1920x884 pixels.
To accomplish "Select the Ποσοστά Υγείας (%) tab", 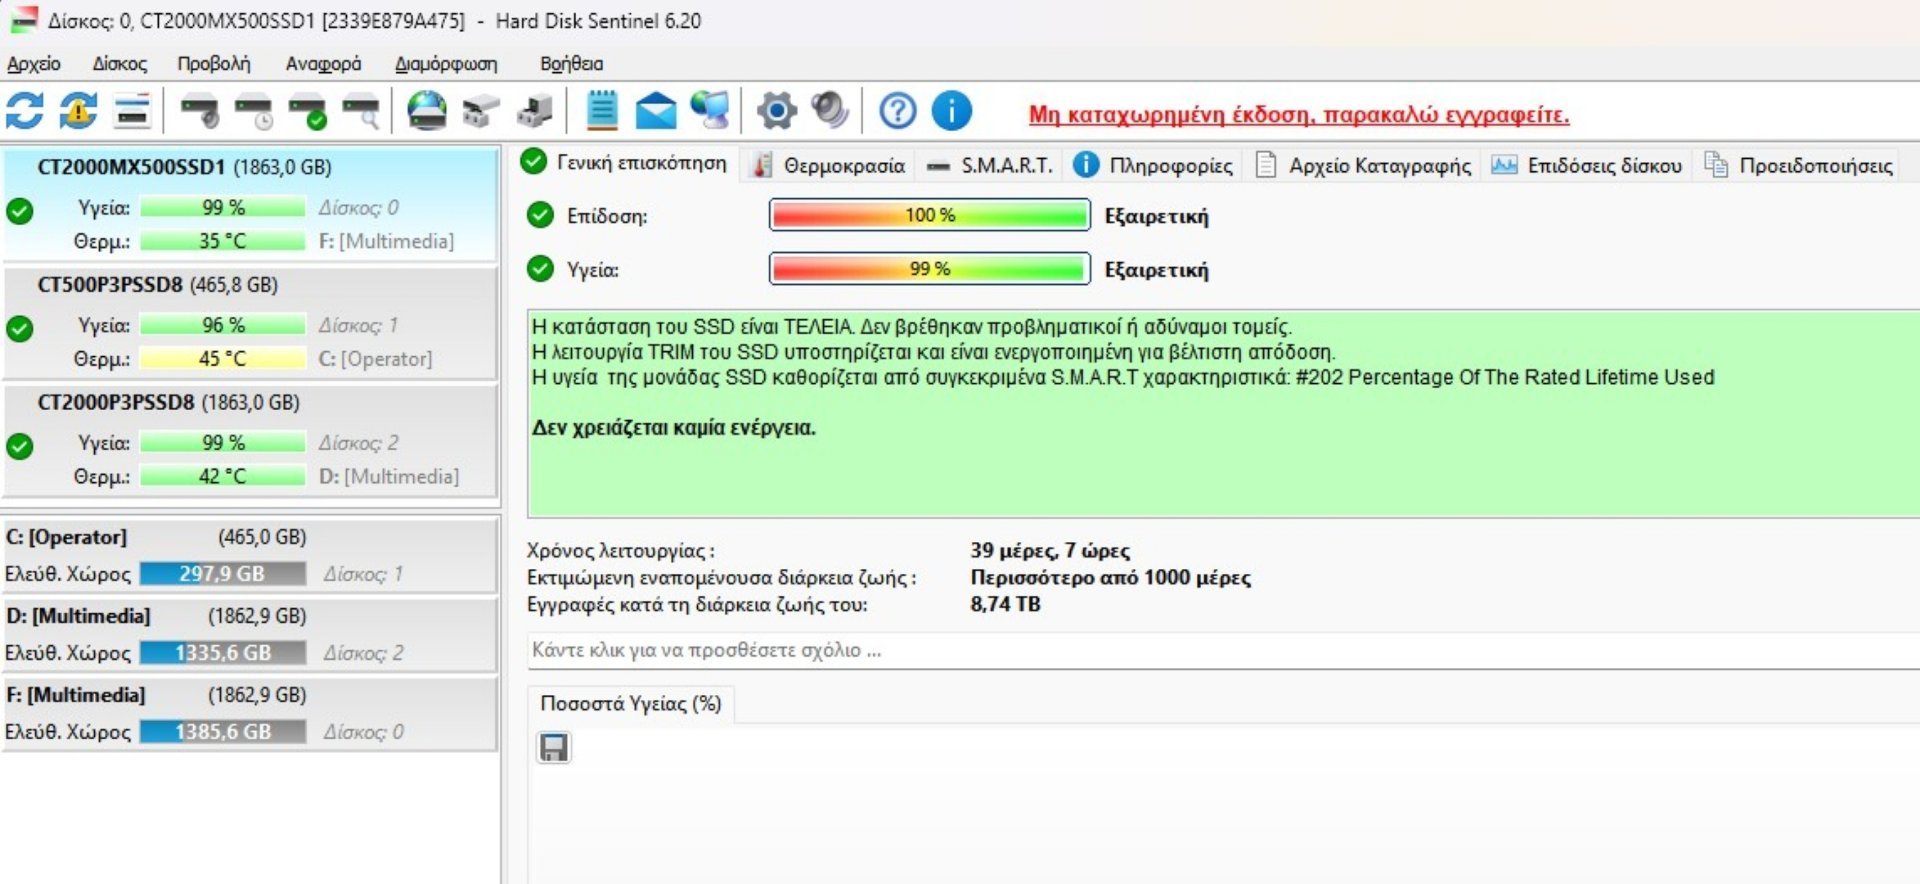I will pos(631,704).
